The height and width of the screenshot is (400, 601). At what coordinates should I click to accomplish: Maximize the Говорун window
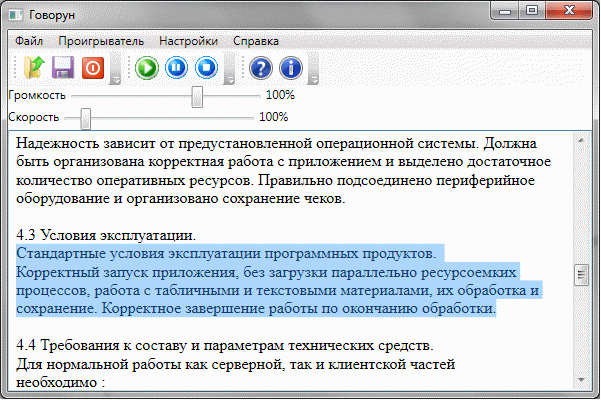532,10
